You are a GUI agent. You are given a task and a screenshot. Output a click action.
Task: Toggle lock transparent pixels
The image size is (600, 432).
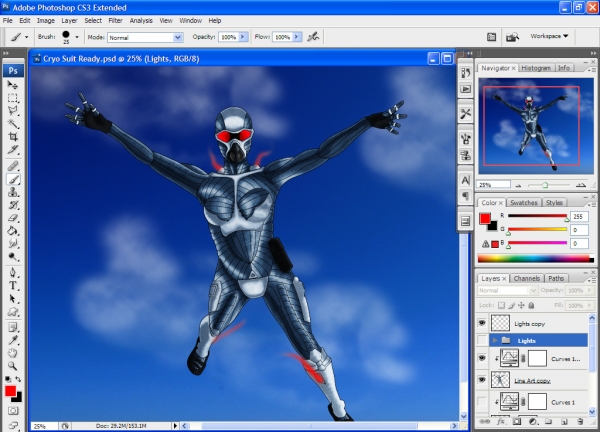coord(501,305)
